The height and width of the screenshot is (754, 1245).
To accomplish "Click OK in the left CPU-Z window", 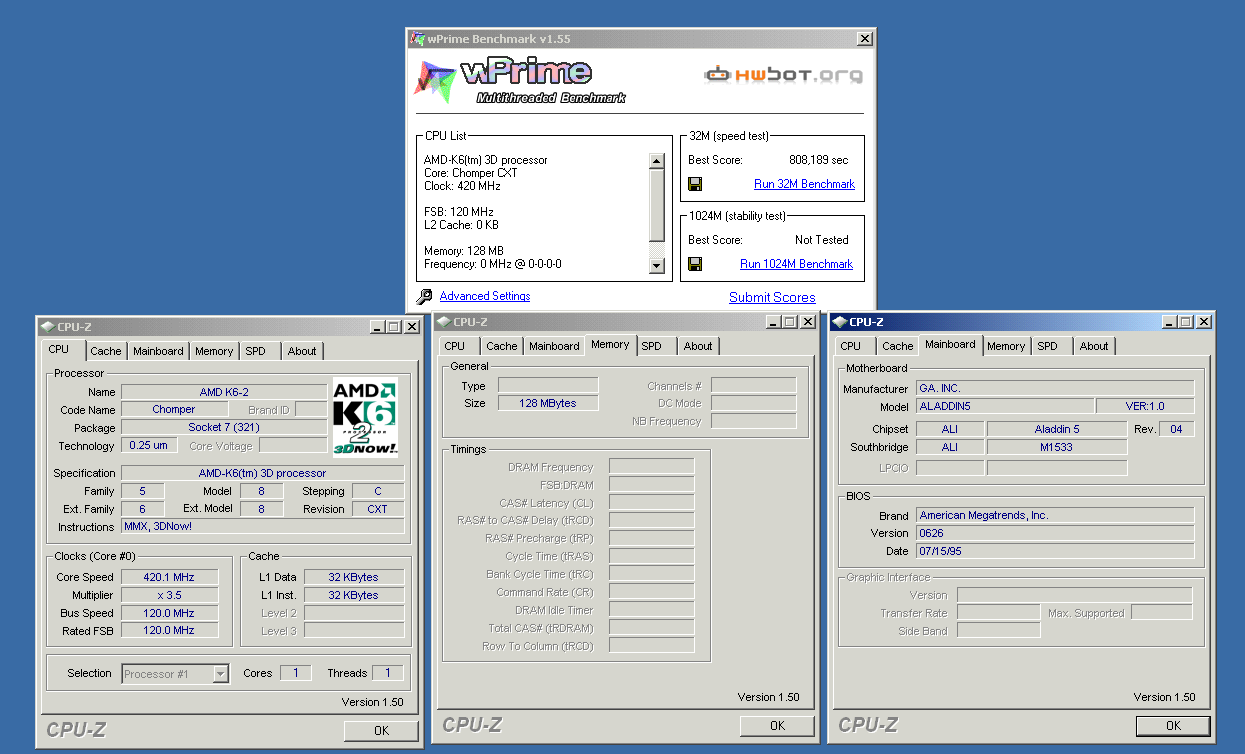I will (x=381, y=731).
